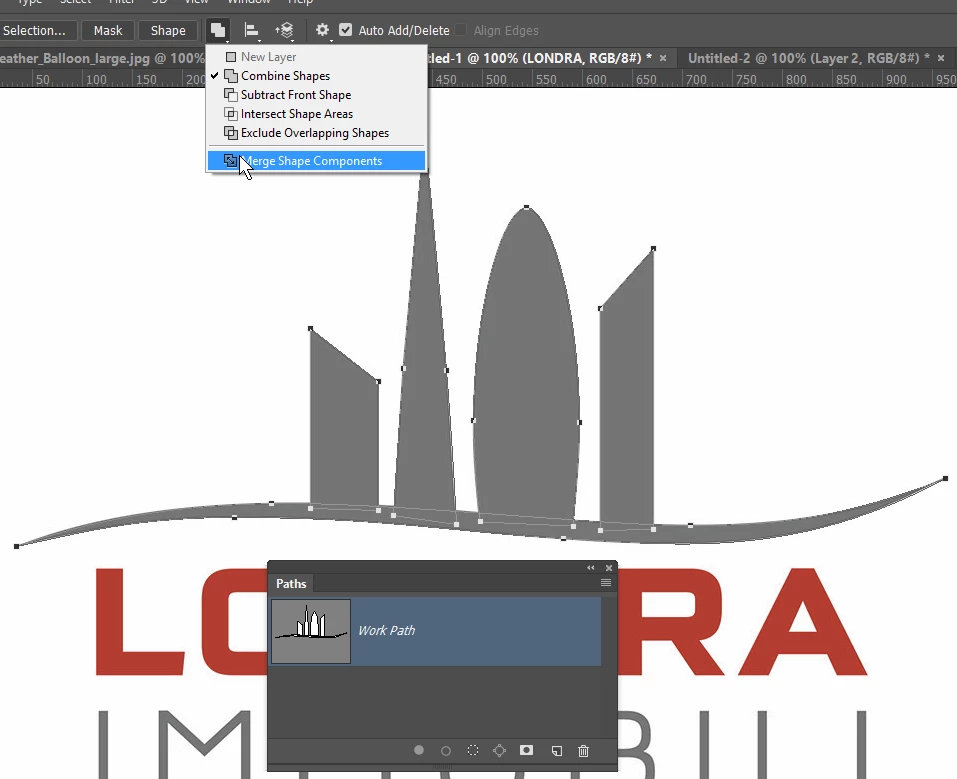Choose Exclude Overlapping Shapes

coord(316,132)
